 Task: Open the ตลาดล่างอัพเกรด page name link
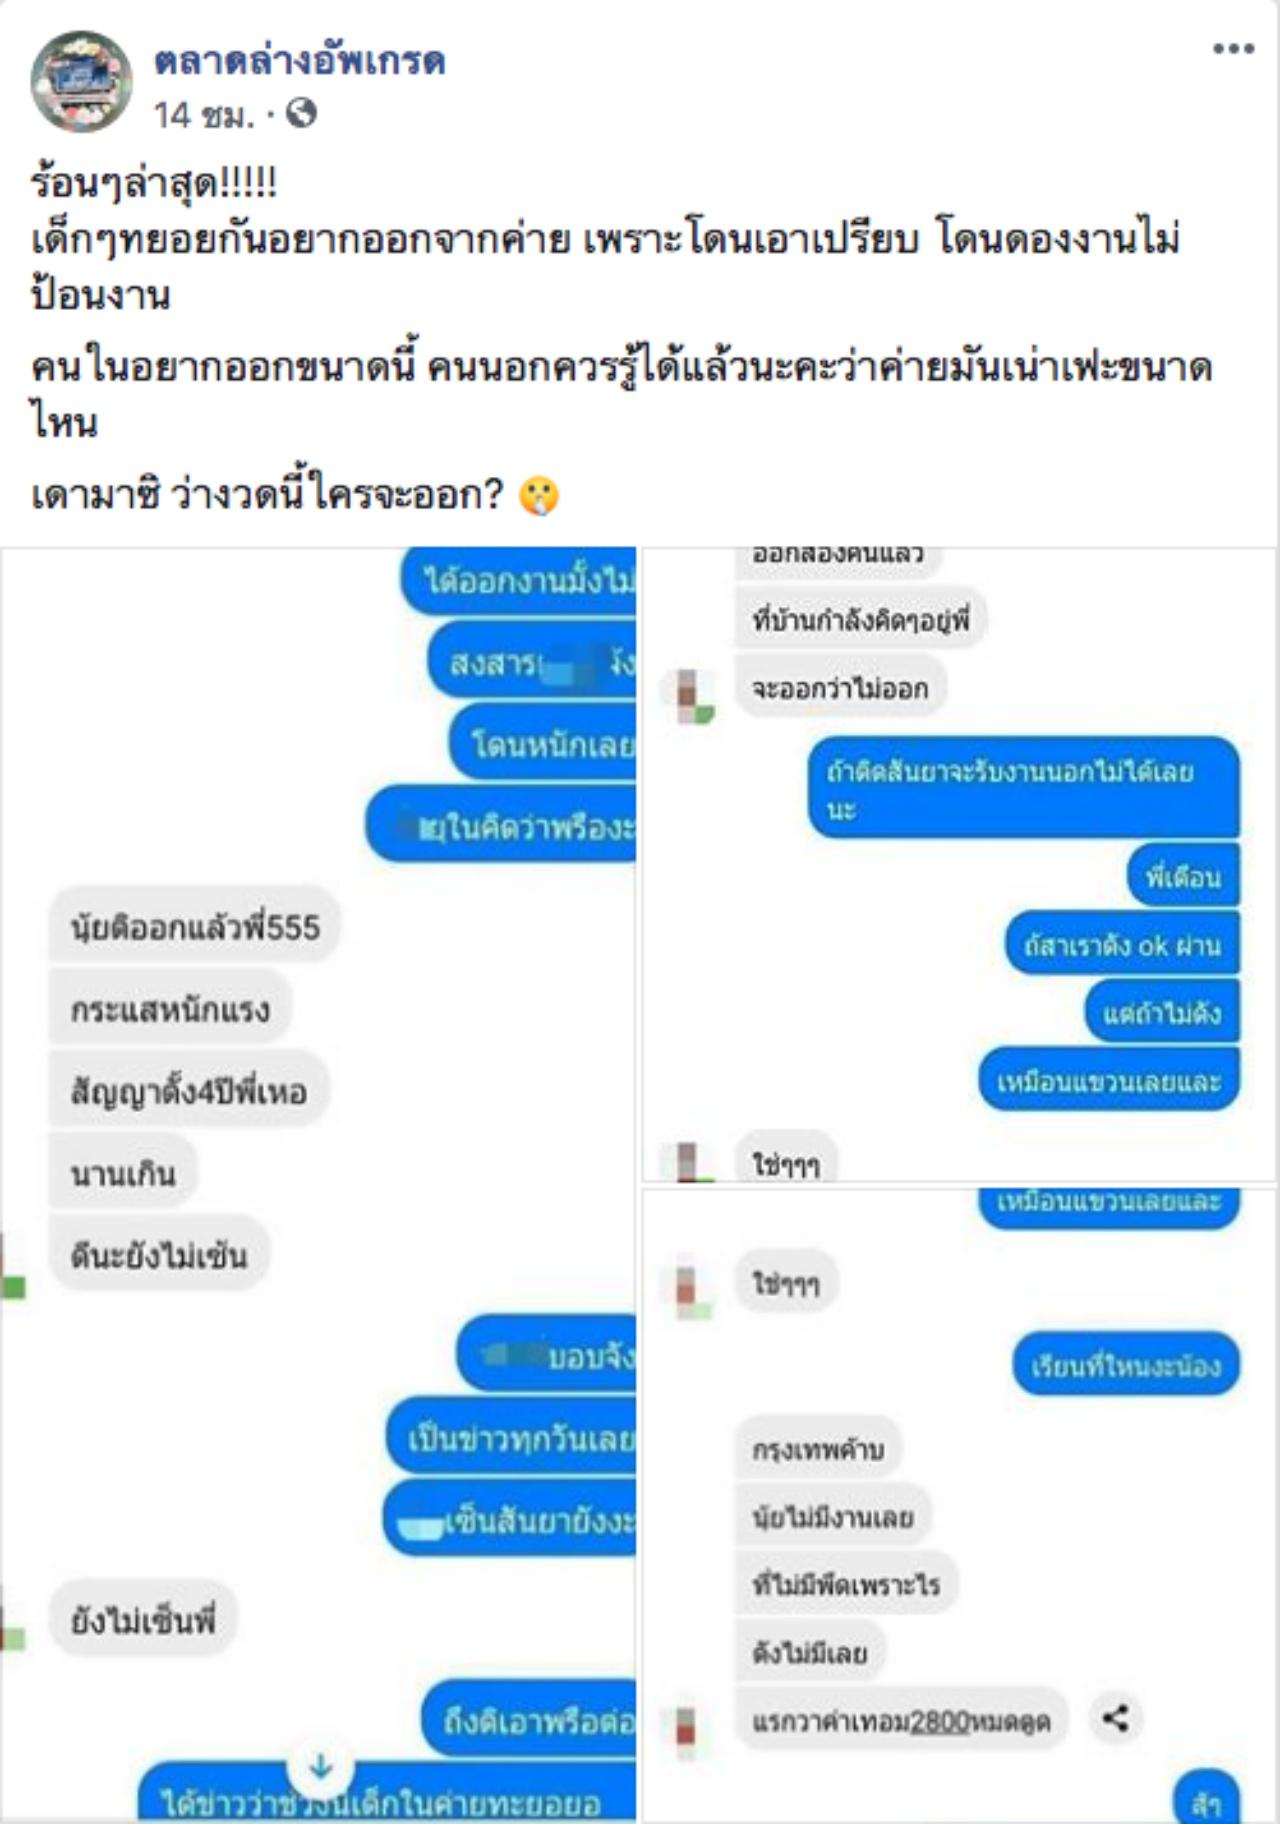(x=299, y=61)
